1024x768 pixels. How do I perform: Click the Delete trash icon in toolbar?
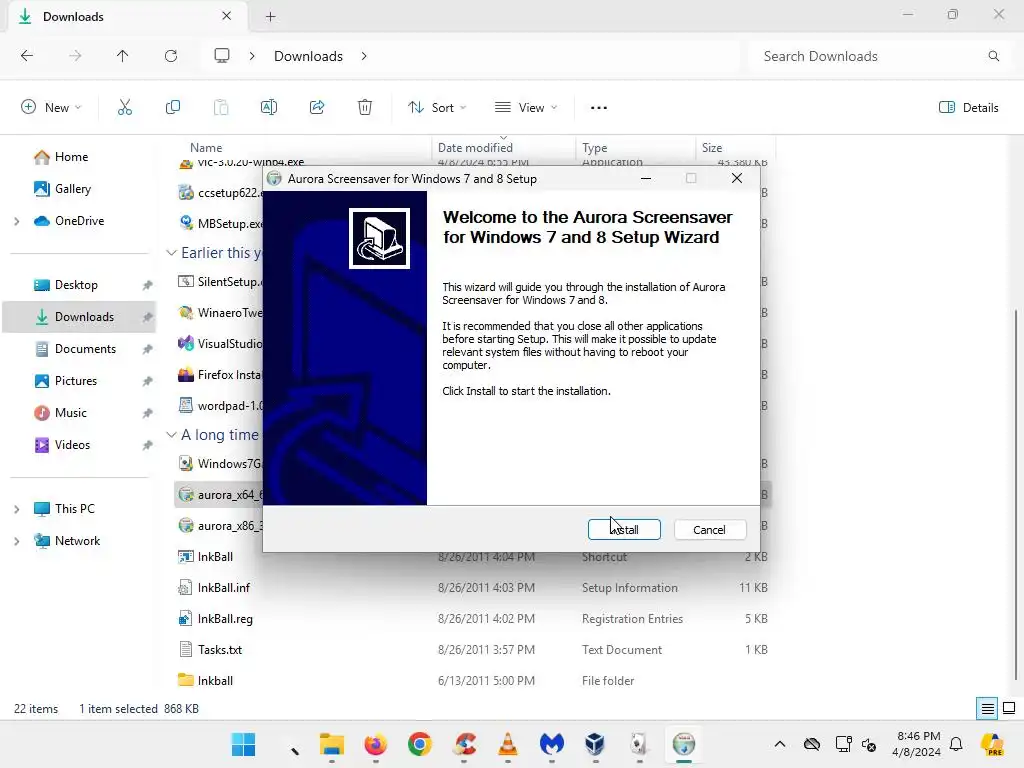coord(365,107)
